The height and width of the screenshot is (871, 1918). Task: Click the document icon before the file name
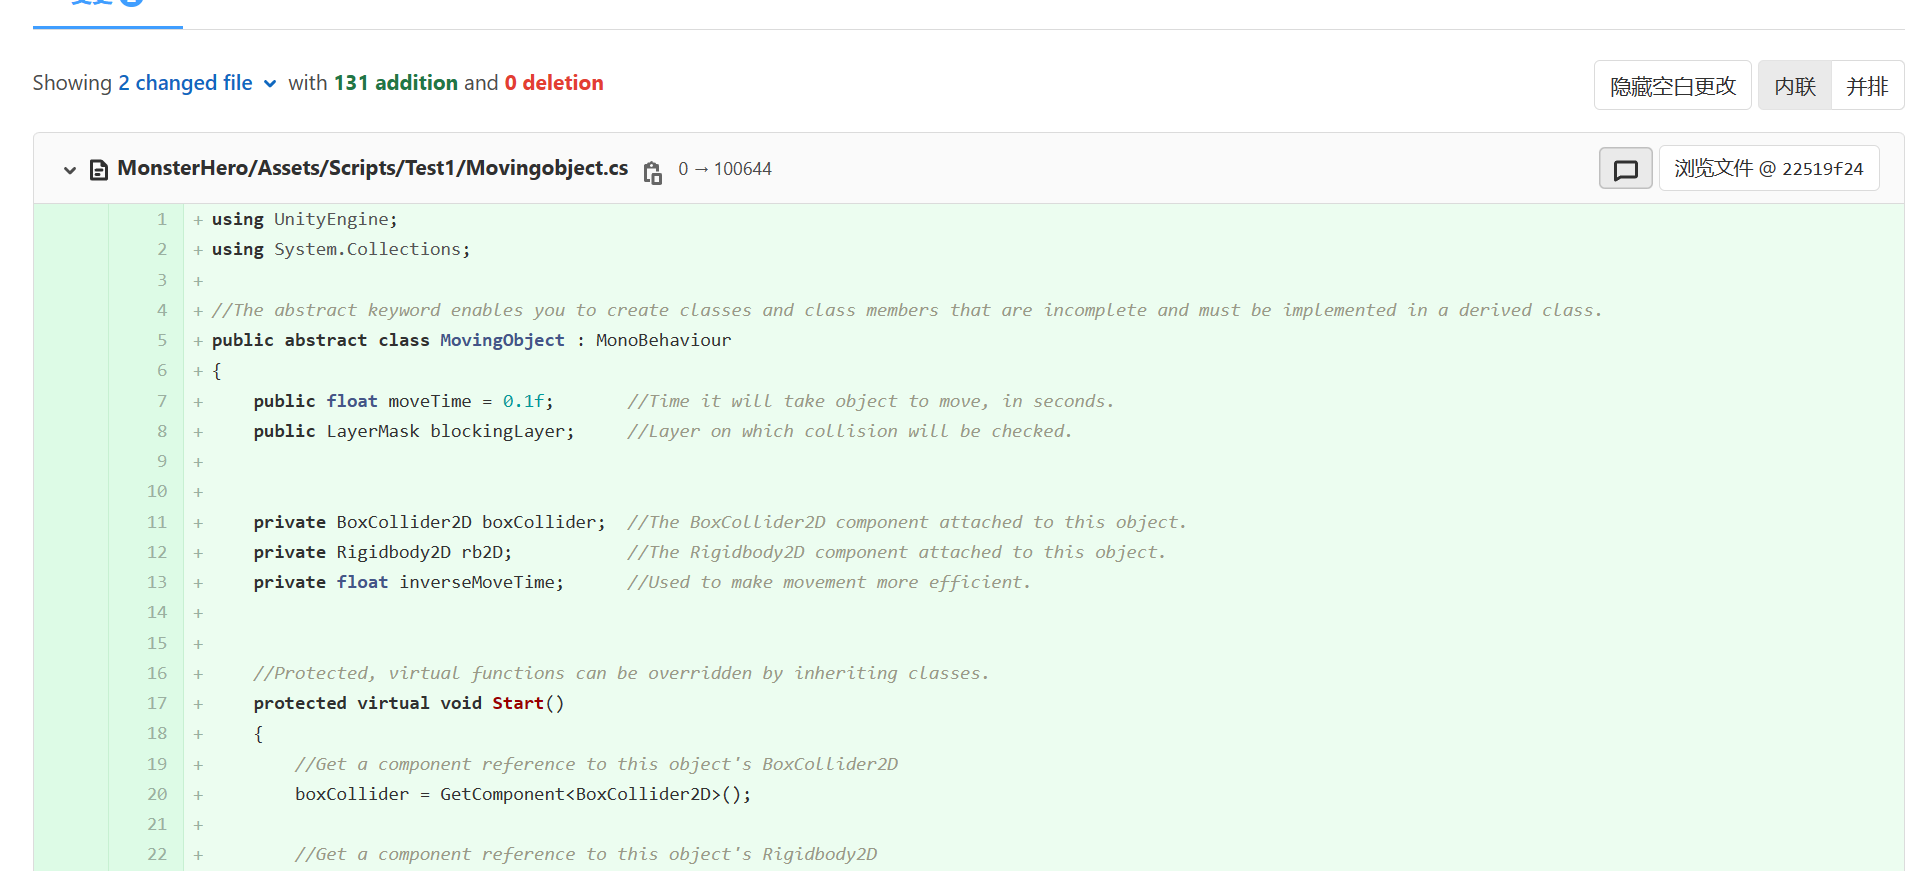click(99, 170)
